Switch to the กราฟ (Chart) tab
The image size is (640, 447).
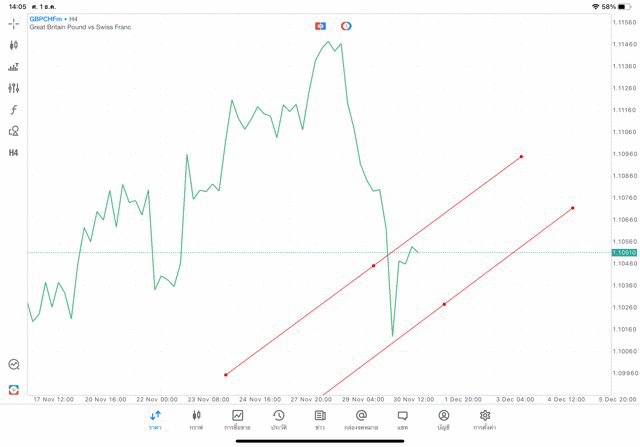tap(196, 419)
